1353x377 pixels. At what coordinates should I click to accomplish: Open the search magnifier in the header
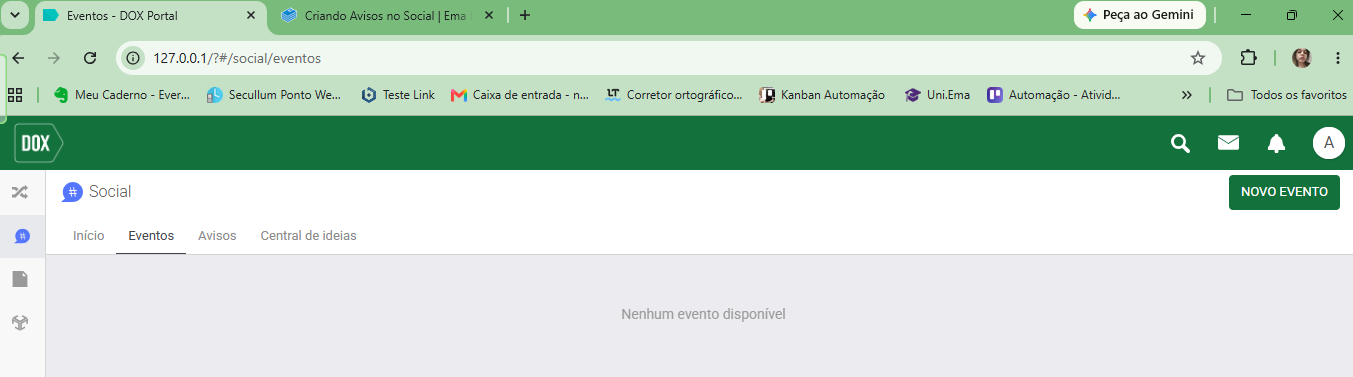point(1180,143)
